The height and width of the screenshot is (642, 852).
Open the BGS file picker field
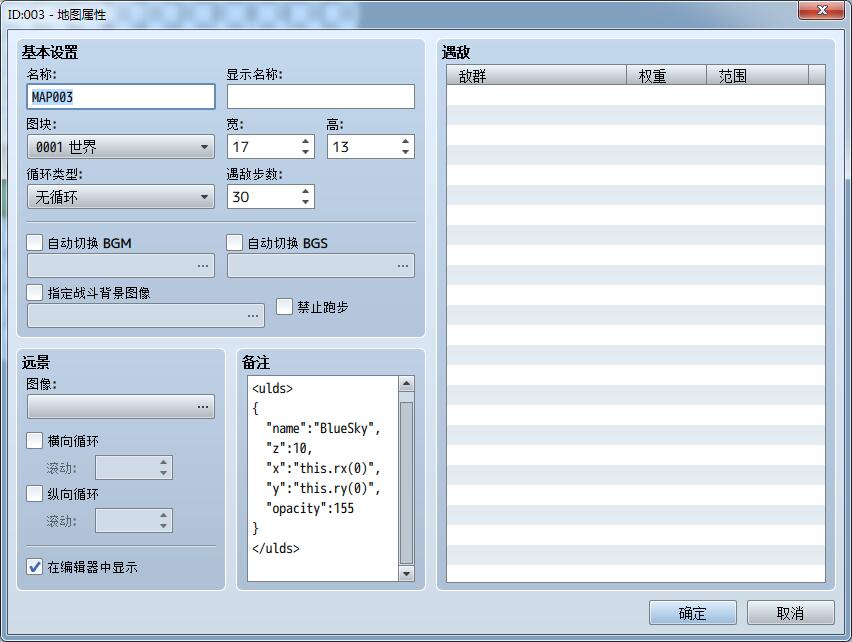[321, 266]
